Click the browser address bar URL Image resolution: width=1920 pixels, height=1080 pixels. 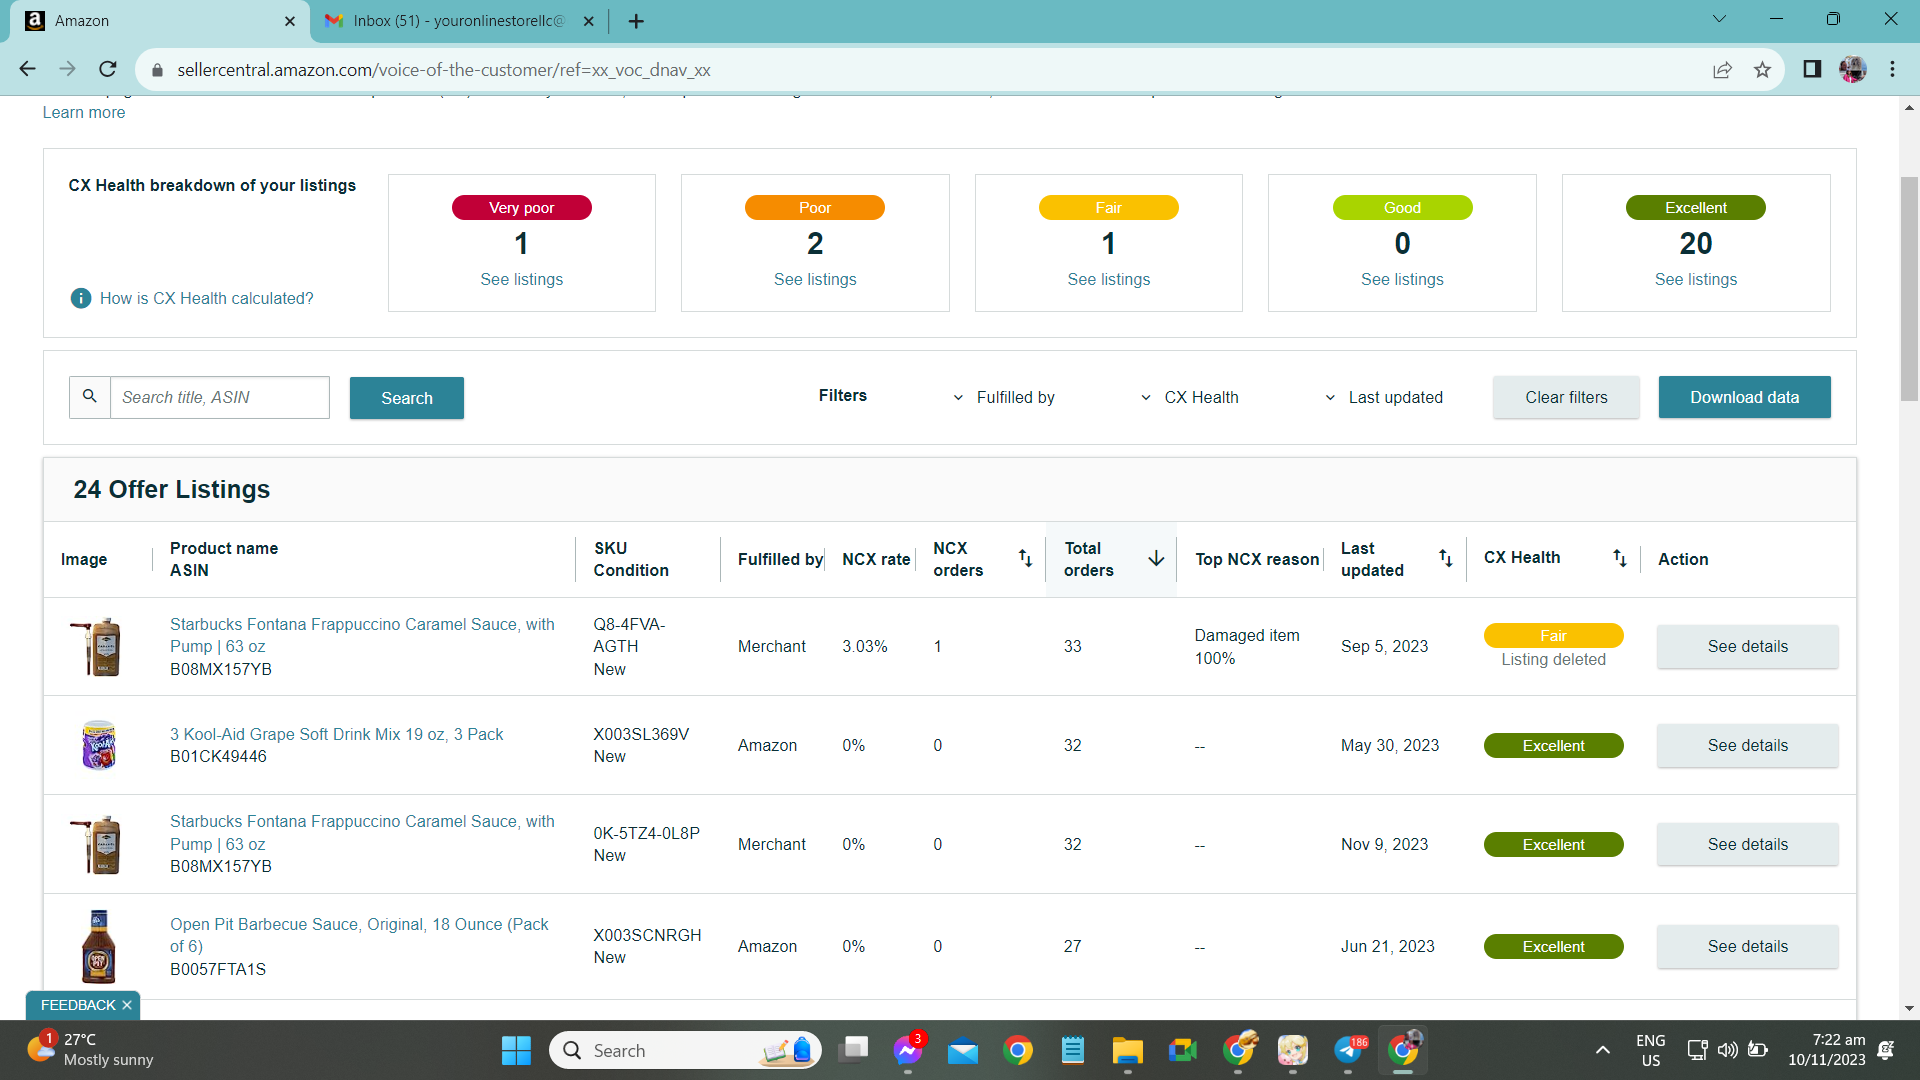pos(444,70)
